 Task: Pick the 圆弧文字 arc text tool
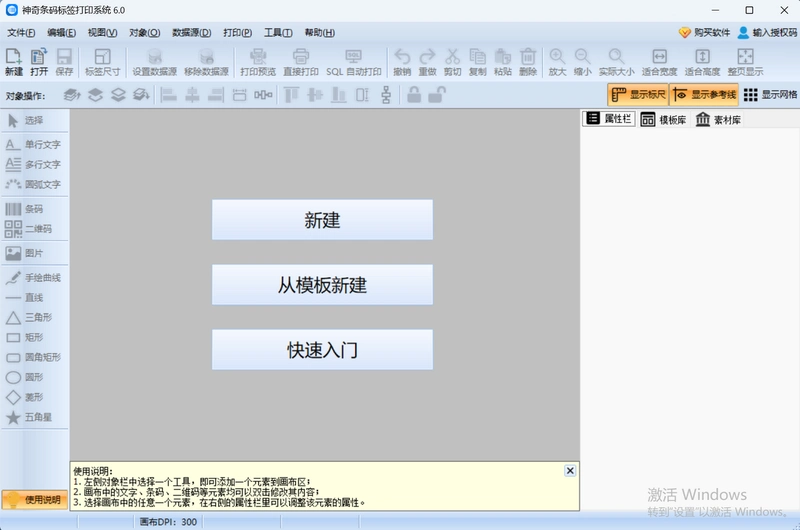tap(33, 185)
